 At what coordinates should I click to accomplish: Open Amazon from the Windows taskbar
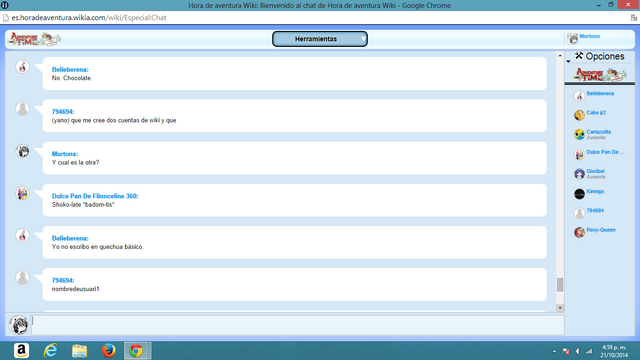21,351
